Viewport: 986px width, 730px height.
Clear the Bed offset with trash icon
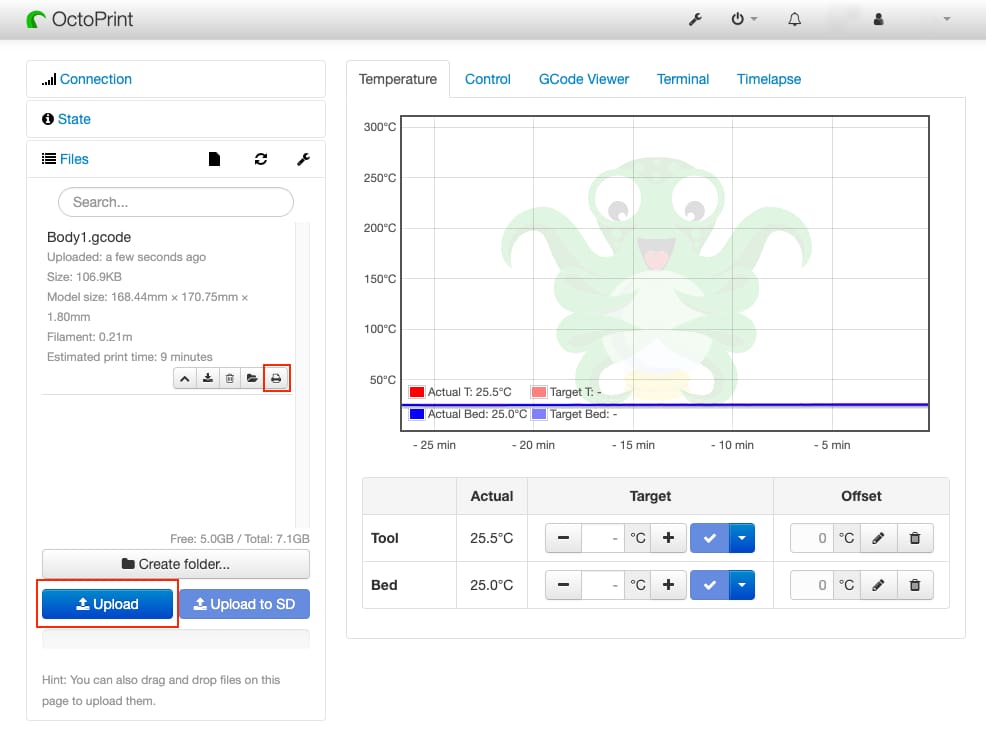coord(915,585)
